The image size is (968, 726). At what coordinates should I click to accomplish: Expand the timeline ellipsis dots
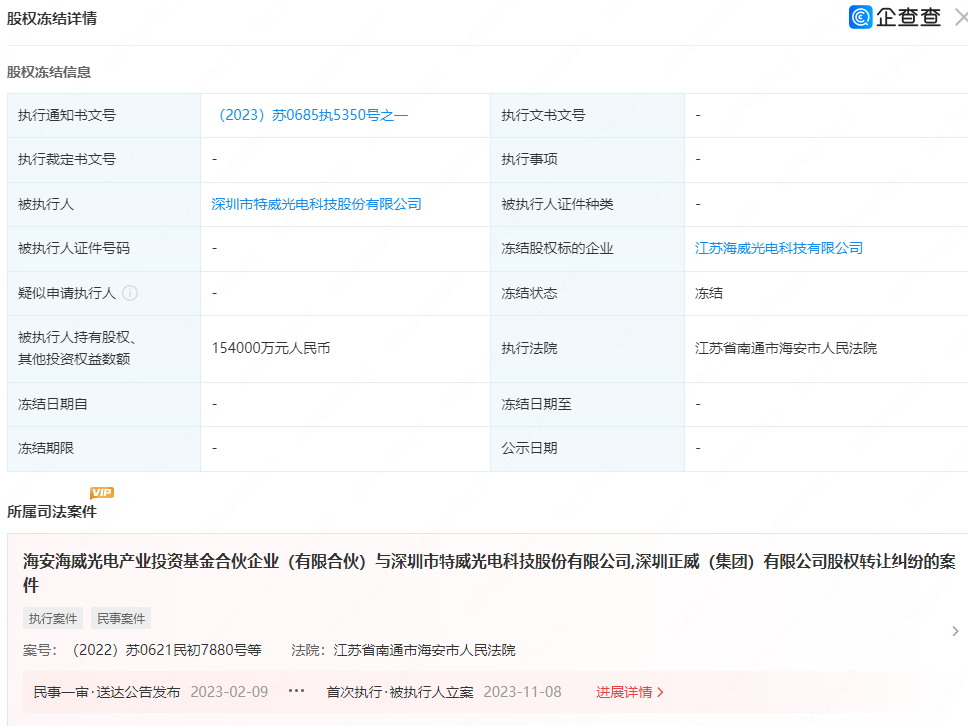point(296,691)
